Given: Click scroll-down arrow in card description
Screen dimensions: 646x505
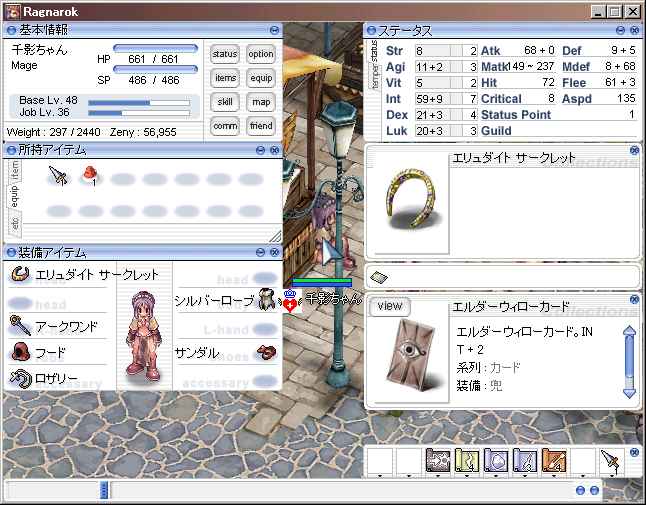Looking at the screenshot, I should point(629,393).
